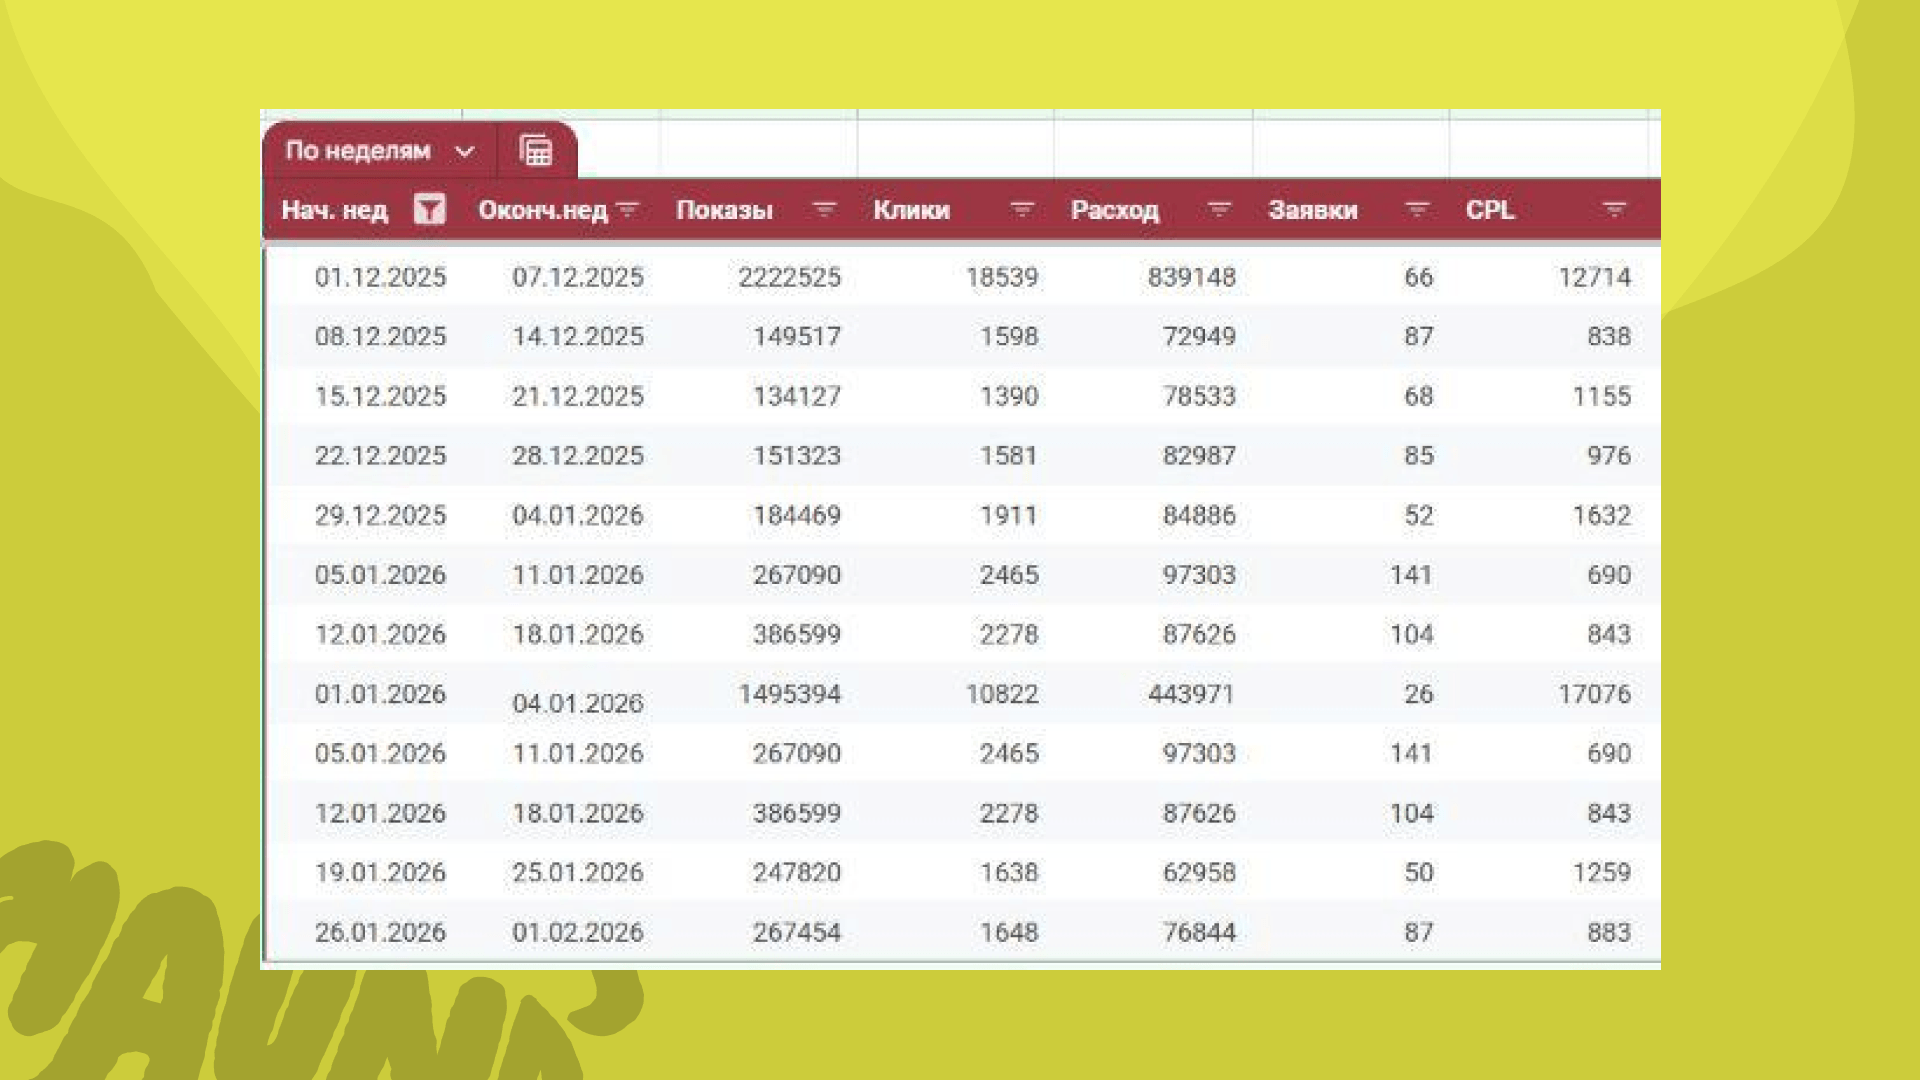The height and width of the screenshot is (1080, 1920).
Task: Click the Расход value 443971
Action: (1190, 694)
